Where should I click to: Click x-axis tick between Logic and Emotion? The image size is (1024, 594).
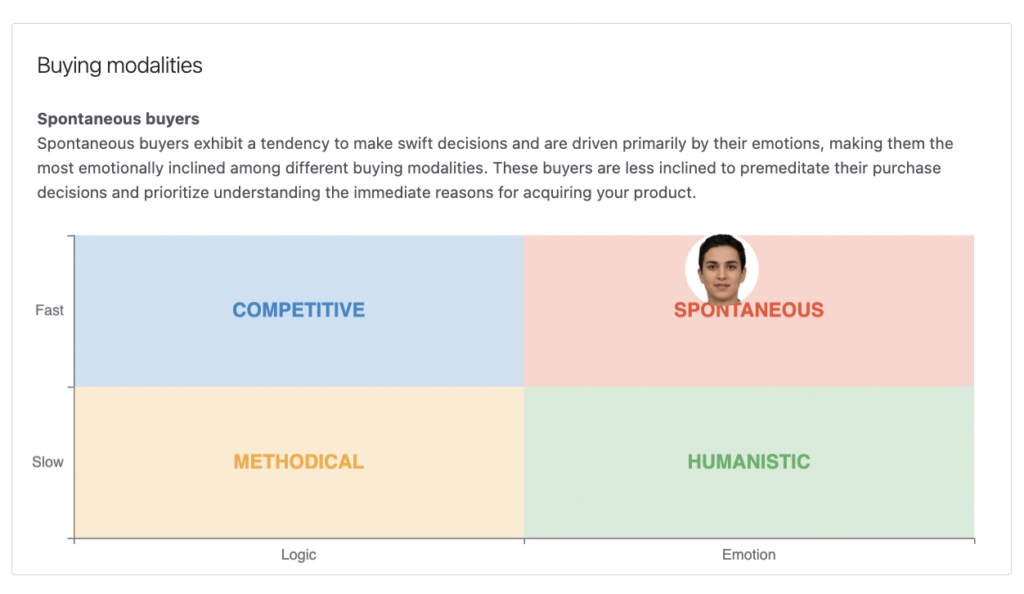524,541
